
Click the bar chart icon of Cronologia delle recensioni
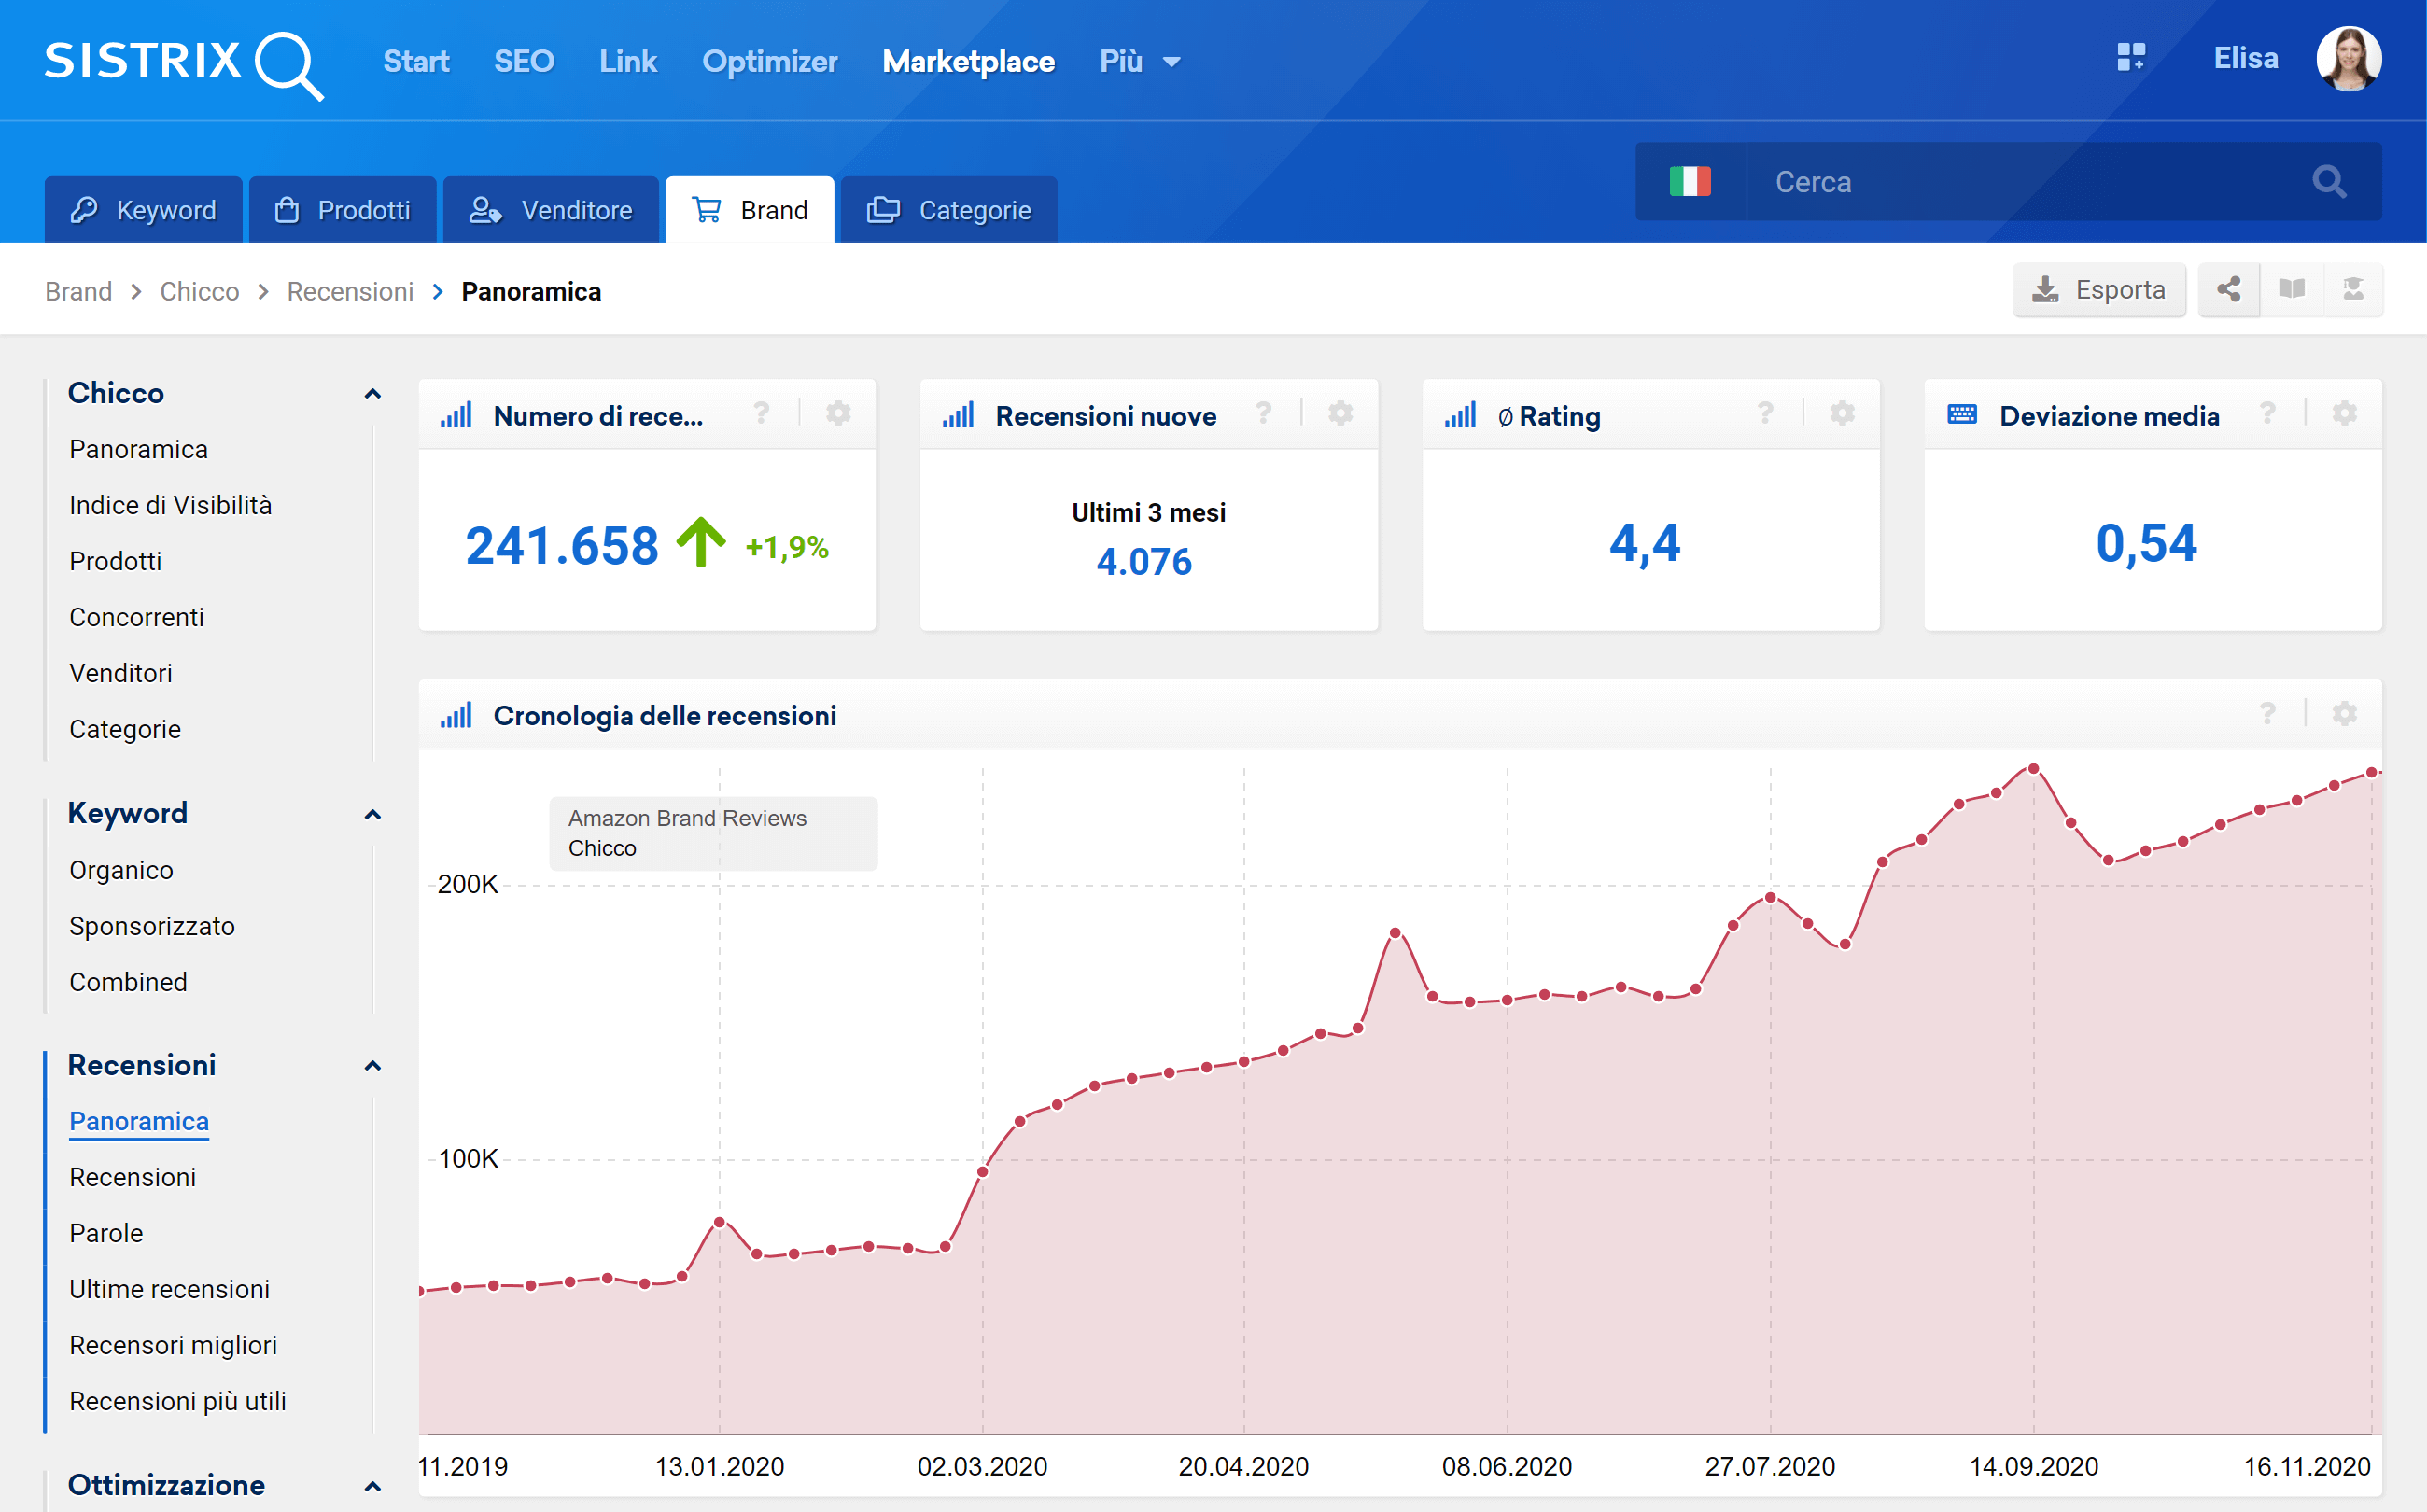[x=456, y=715]
